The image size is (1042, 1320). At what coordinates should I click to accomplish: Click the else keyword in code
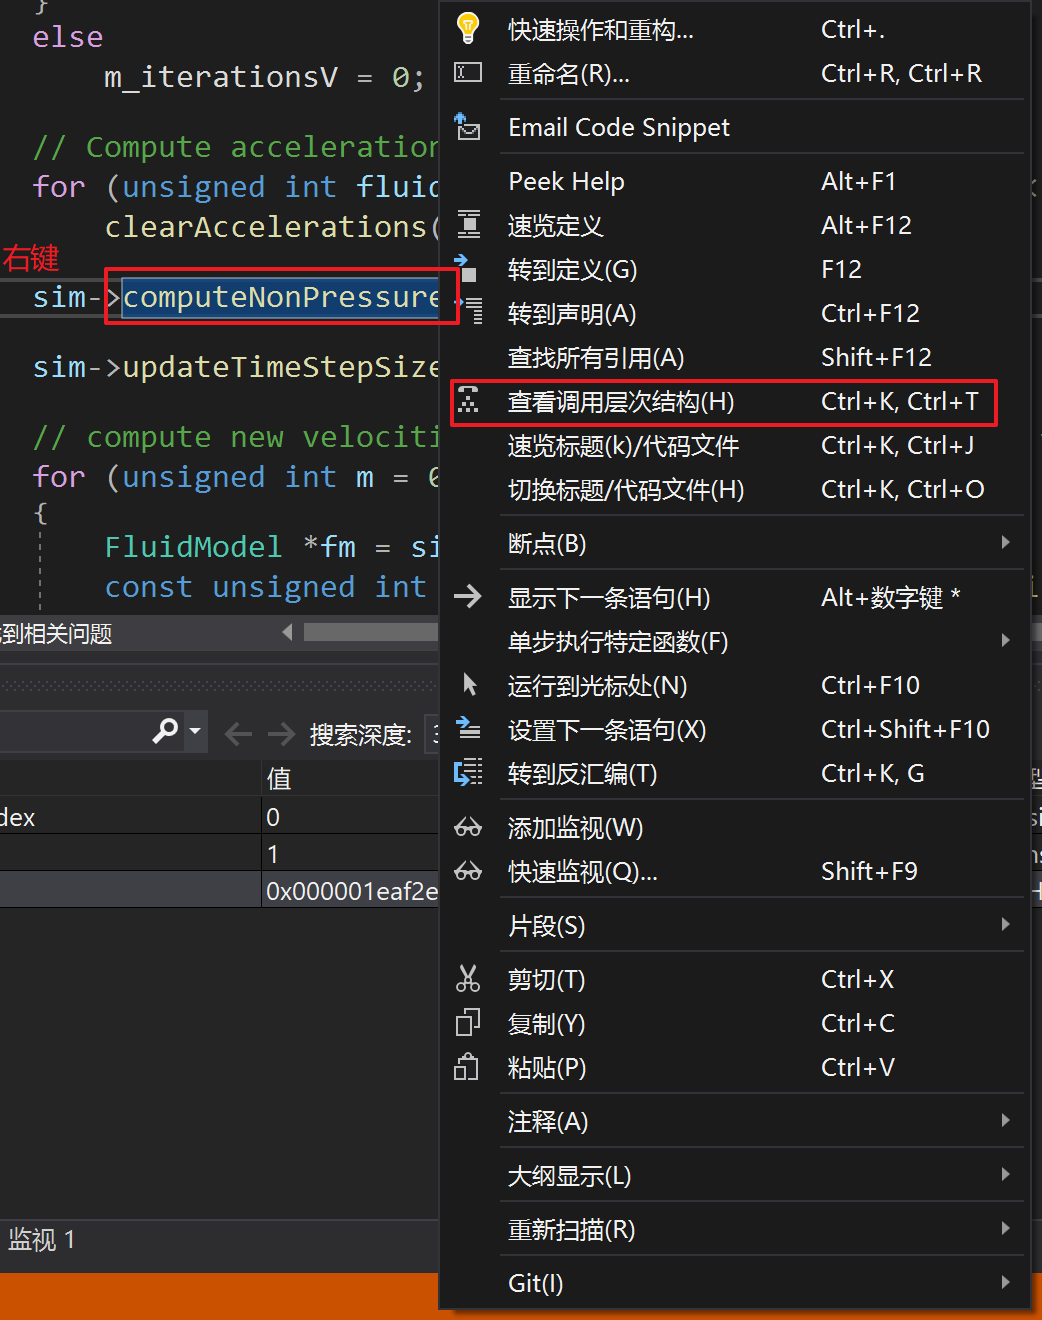point(68,37)
